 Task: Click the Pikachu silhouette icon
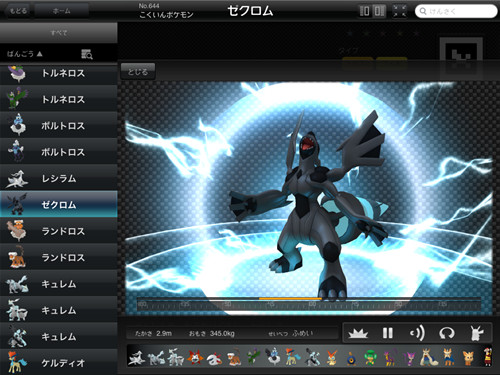[x=476, y=333]
